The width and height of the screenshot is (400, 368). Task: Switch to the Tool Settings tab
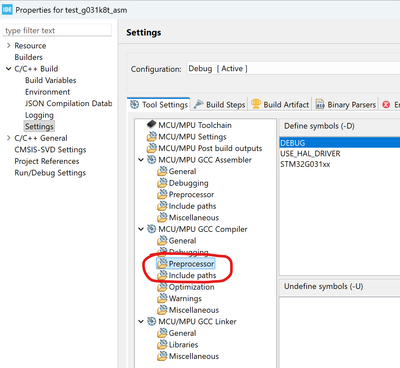click(159, 105)
